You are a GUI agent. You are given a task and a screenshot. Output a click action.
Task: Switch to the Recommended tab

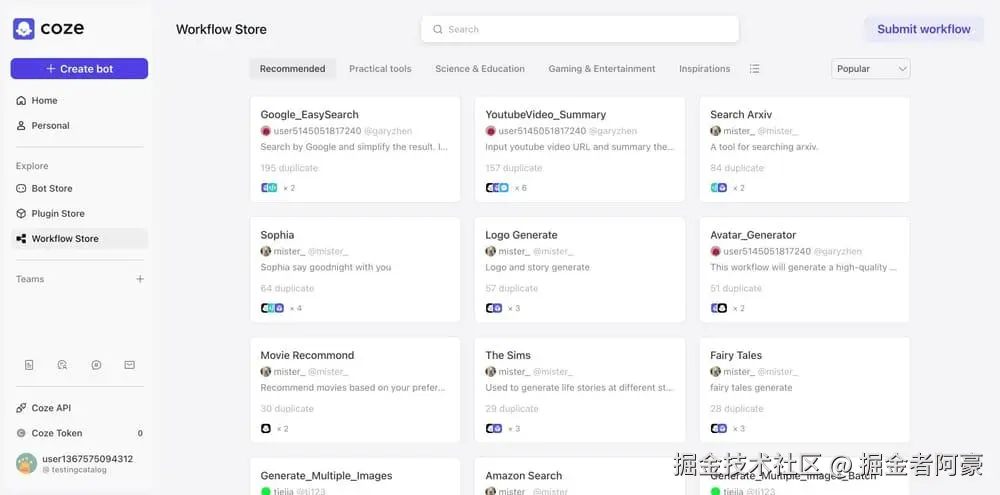[292, 69]
